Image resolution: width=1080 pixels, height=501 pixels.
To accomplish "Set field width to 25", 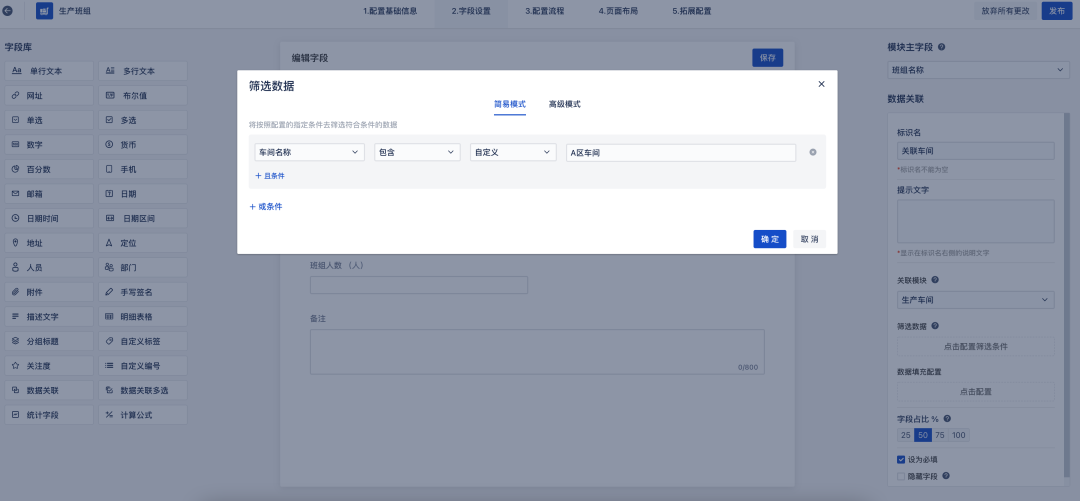I will pos(906,435).
